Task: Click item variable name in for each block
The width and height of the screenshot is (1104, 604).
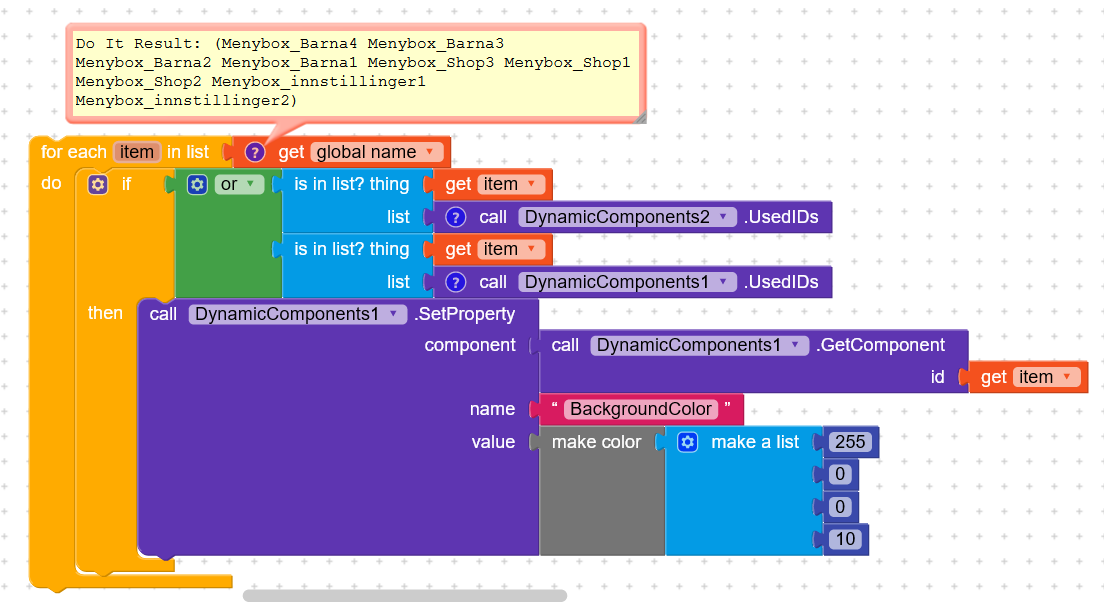Action: pos(136,152)
